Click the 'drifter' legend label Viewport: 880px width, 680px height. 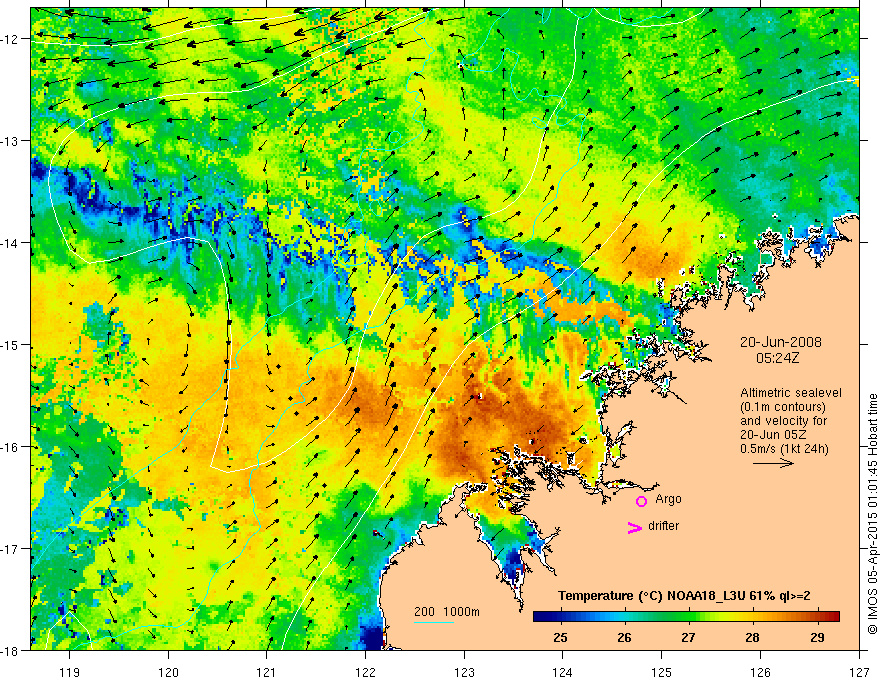click(663, 526)
